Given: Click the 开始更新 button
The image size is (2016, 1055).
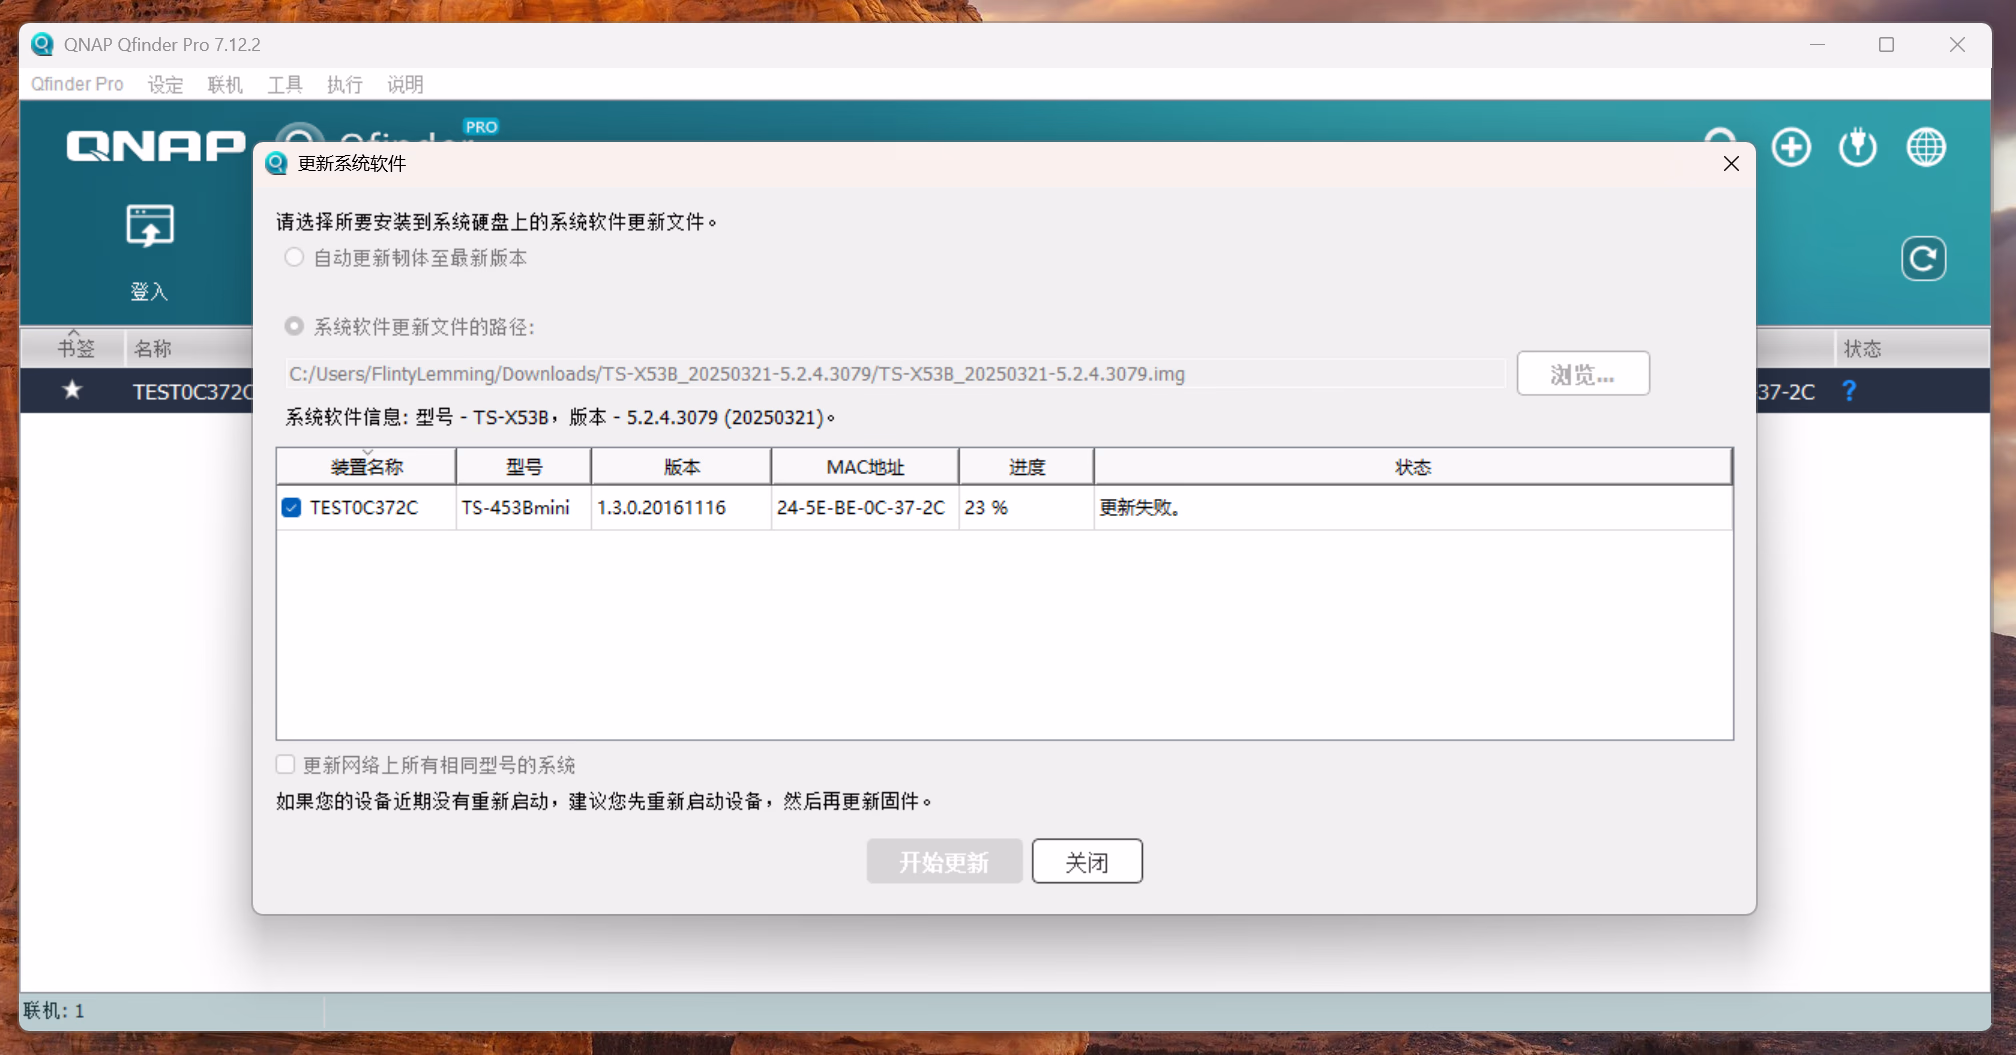Looking at the screenshot, I should click(944, 861).
